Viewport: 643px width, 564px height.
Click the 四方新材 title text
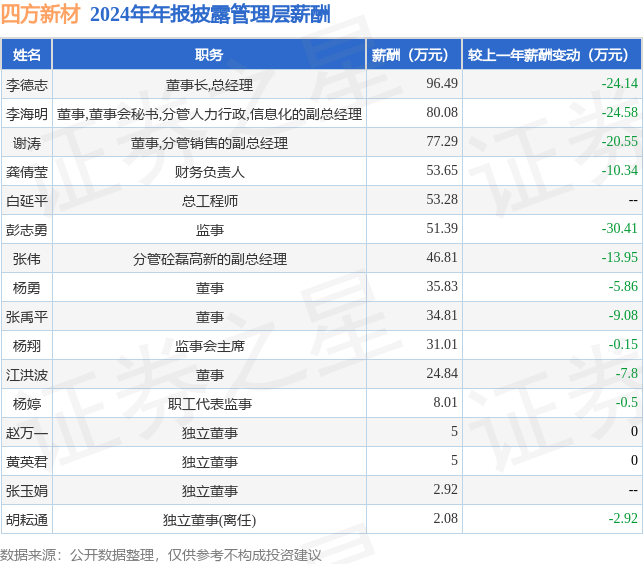click(x=40, y=14)
